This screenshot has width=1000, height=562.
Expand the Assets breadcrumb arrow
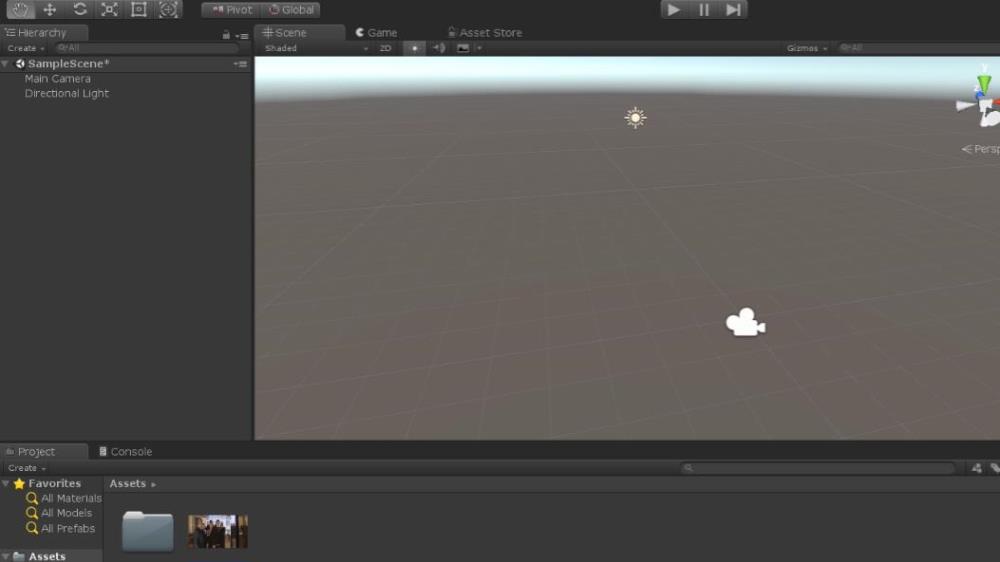(154, 485)
